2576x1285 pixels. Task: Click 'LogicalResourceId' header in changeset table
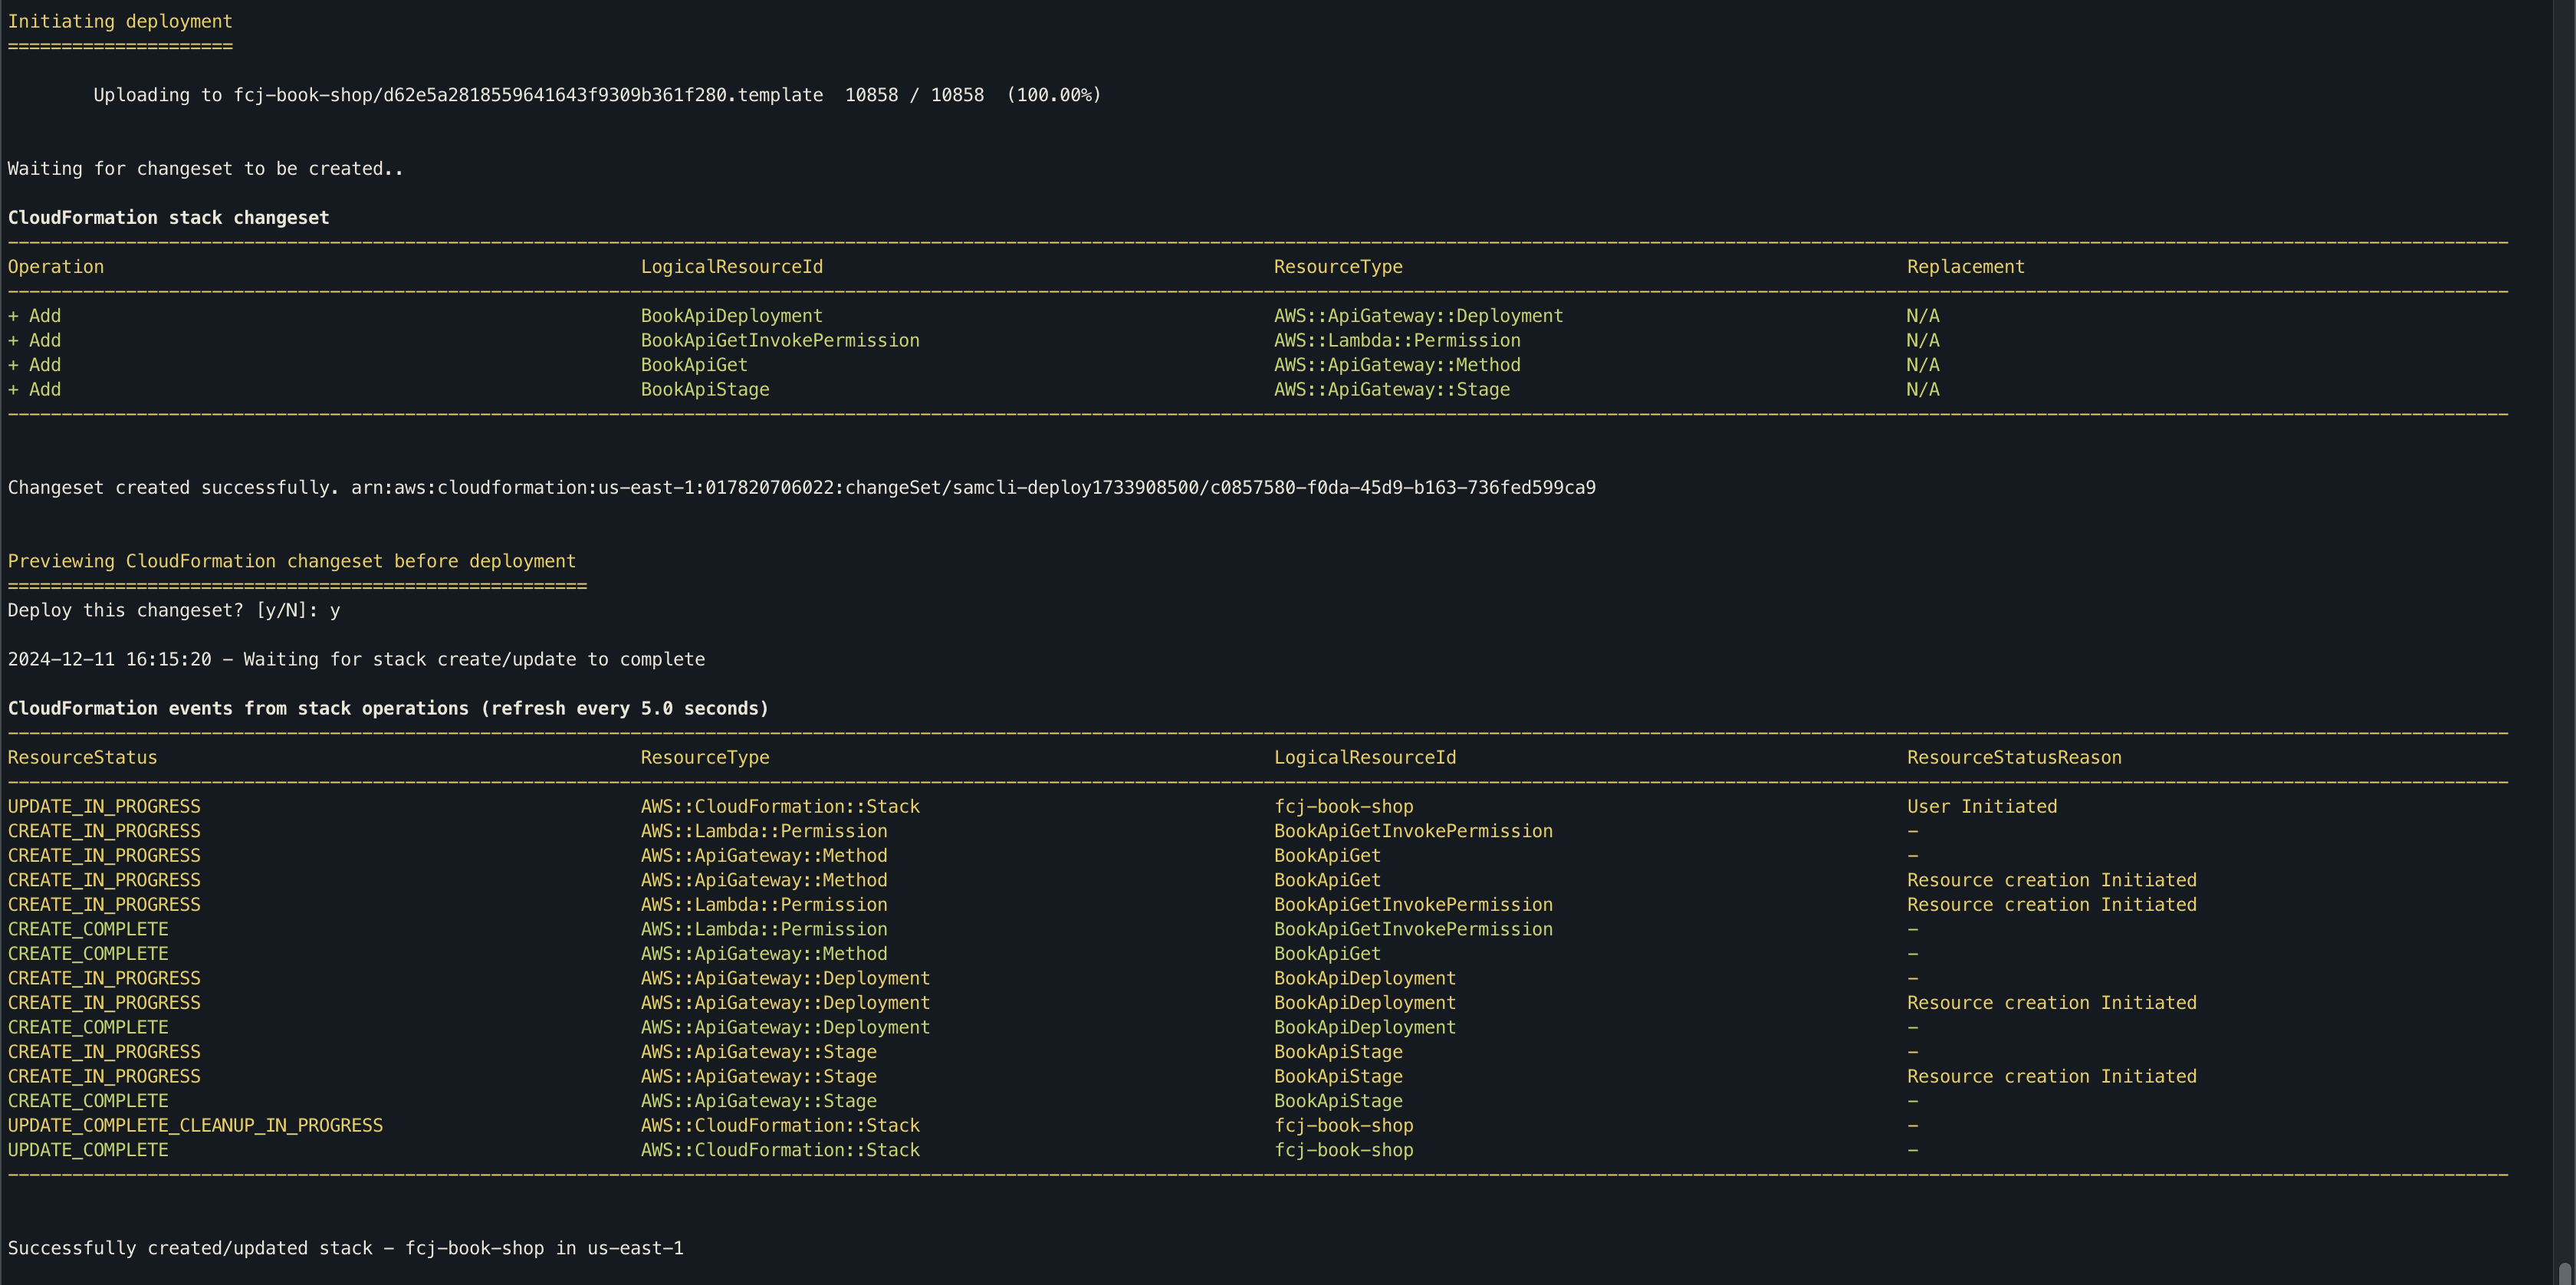click(732, 267)
